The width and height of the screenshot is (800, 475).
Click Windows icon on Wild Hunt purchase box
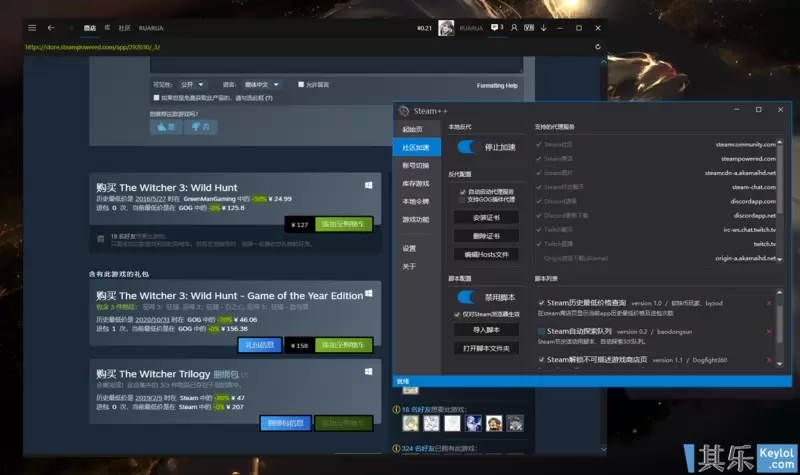pos(368,185)
